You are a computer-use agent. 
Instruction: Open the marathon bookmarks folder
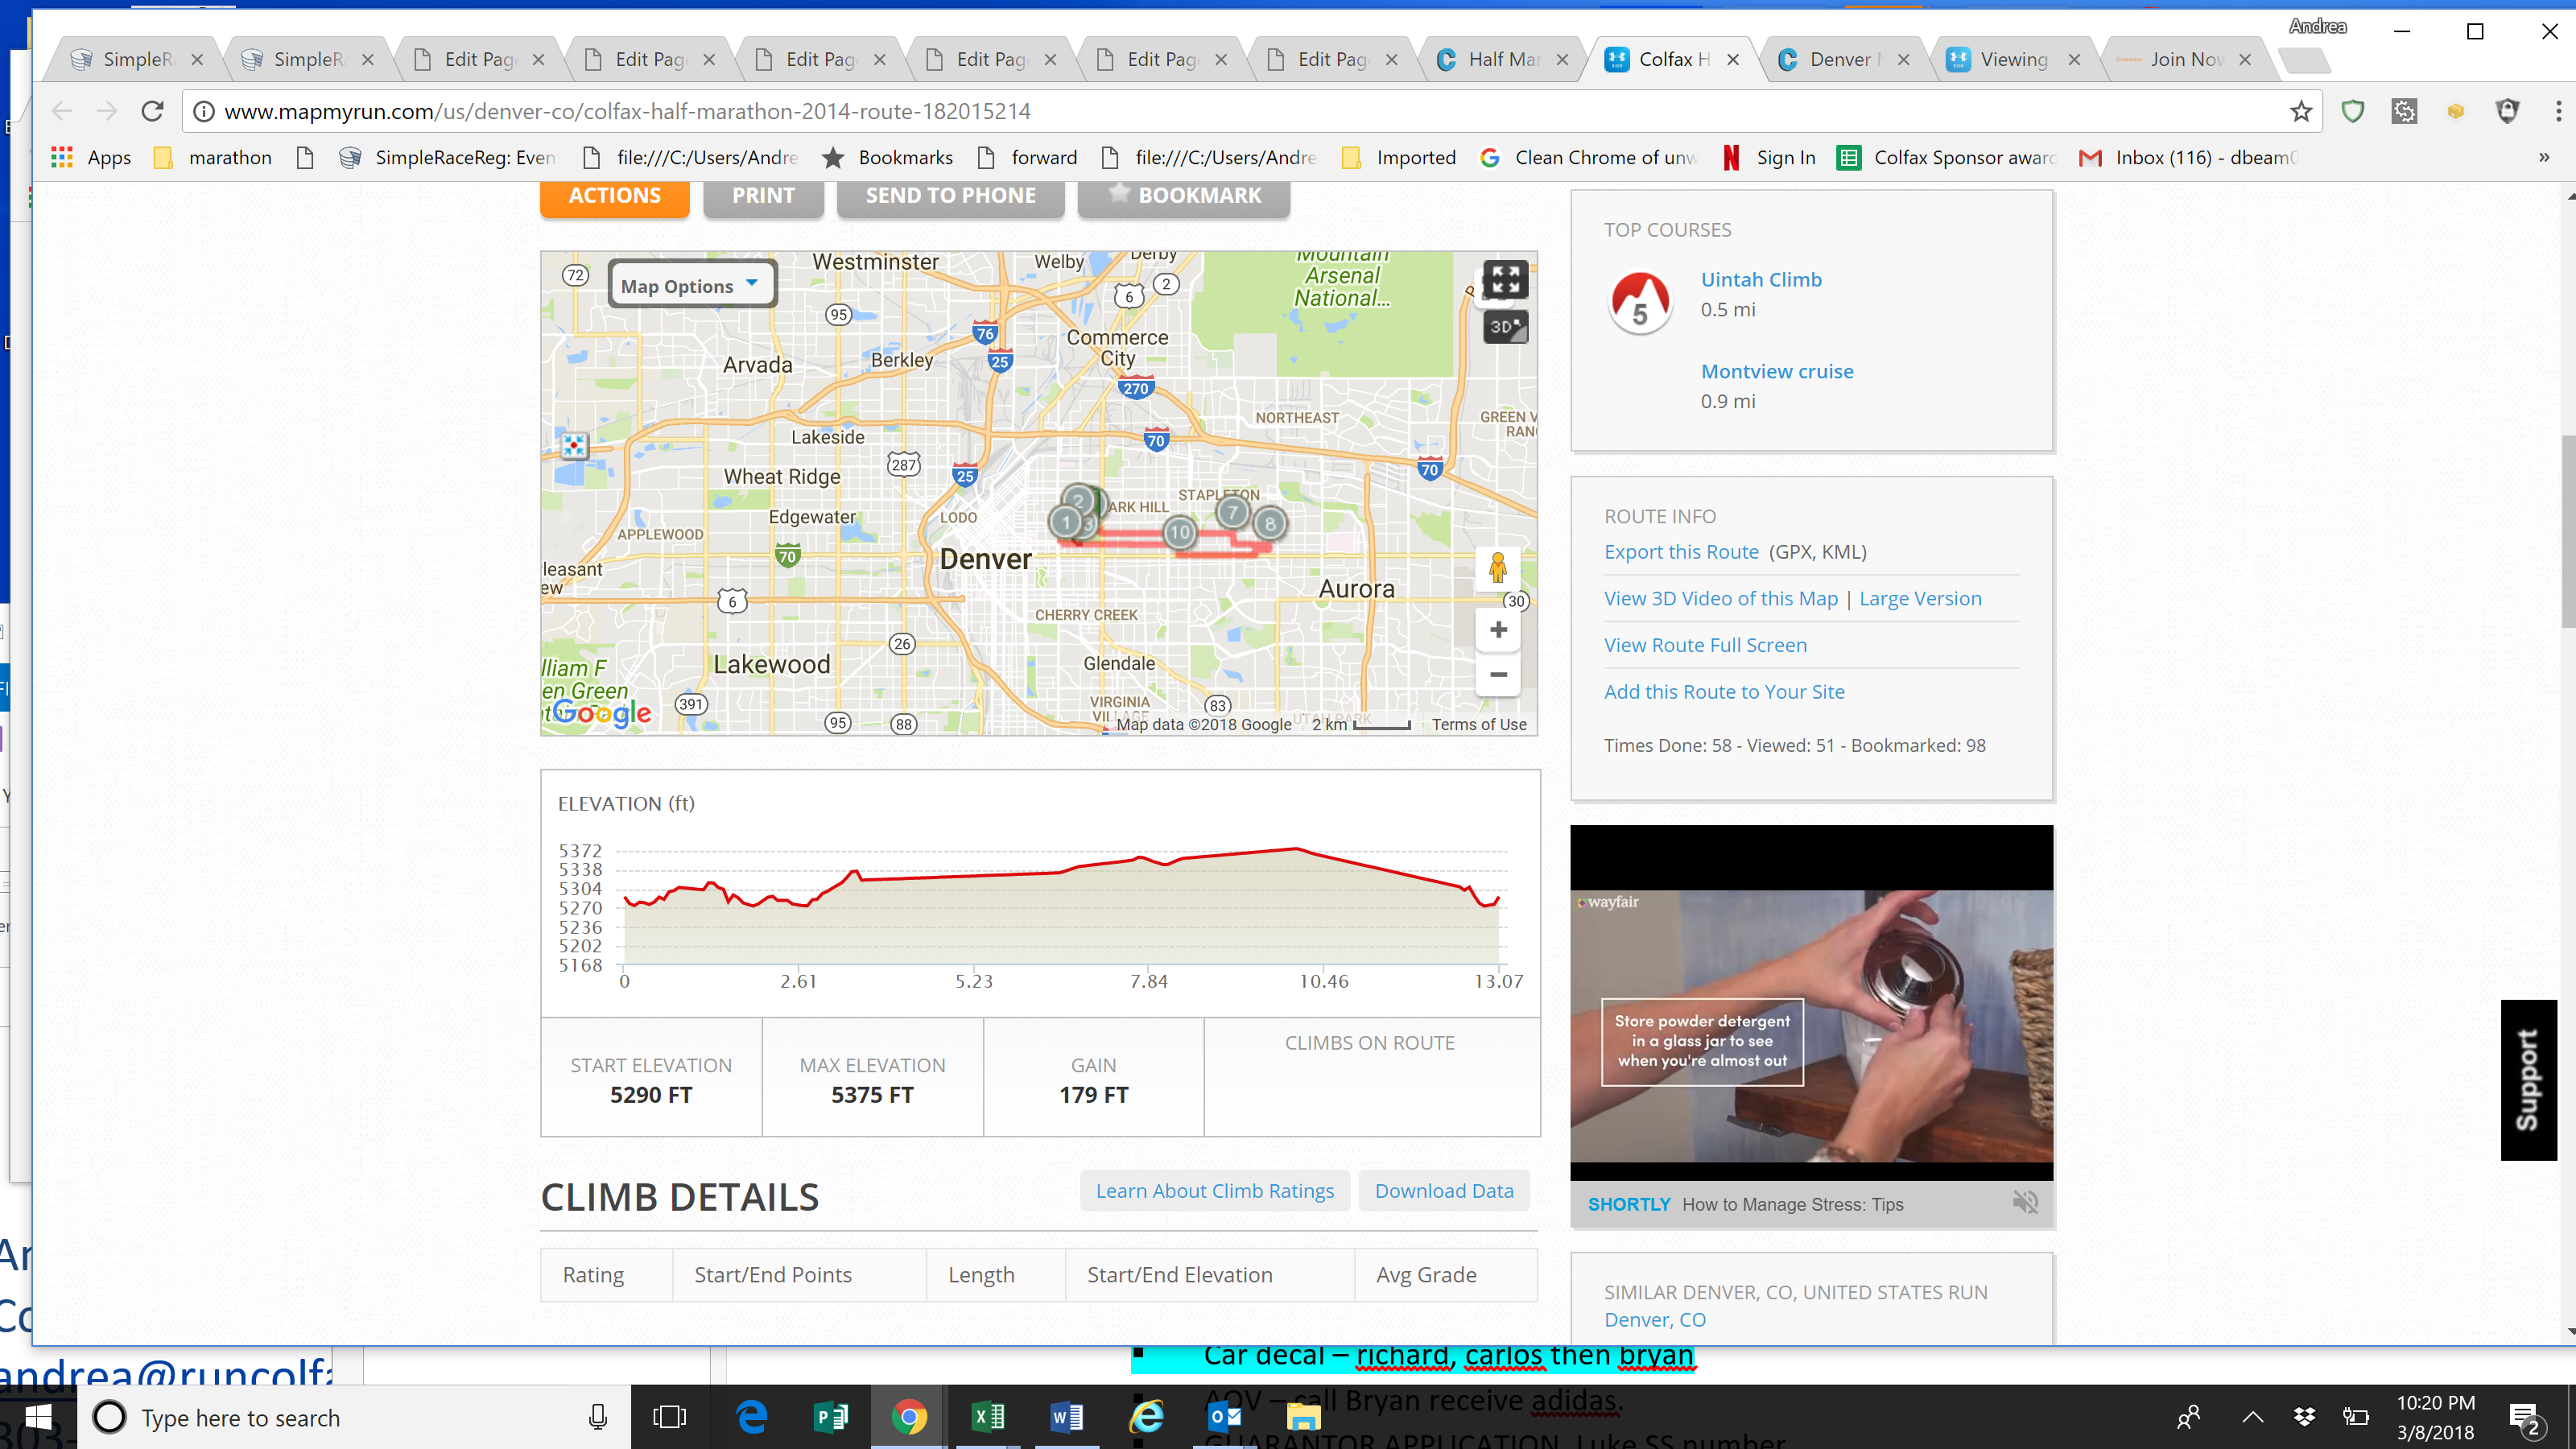pyautogui.click(x=213, y=158)
